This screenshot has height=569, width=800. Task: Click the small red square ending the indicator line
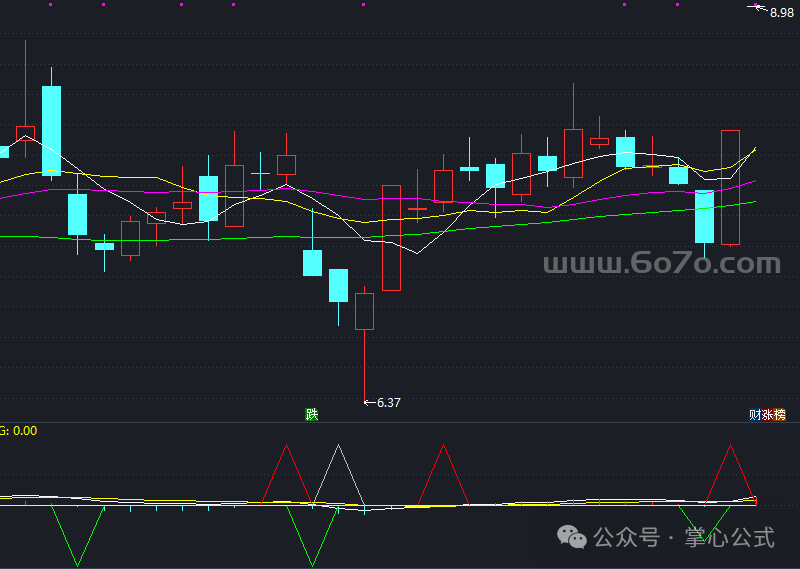(755, 500)
